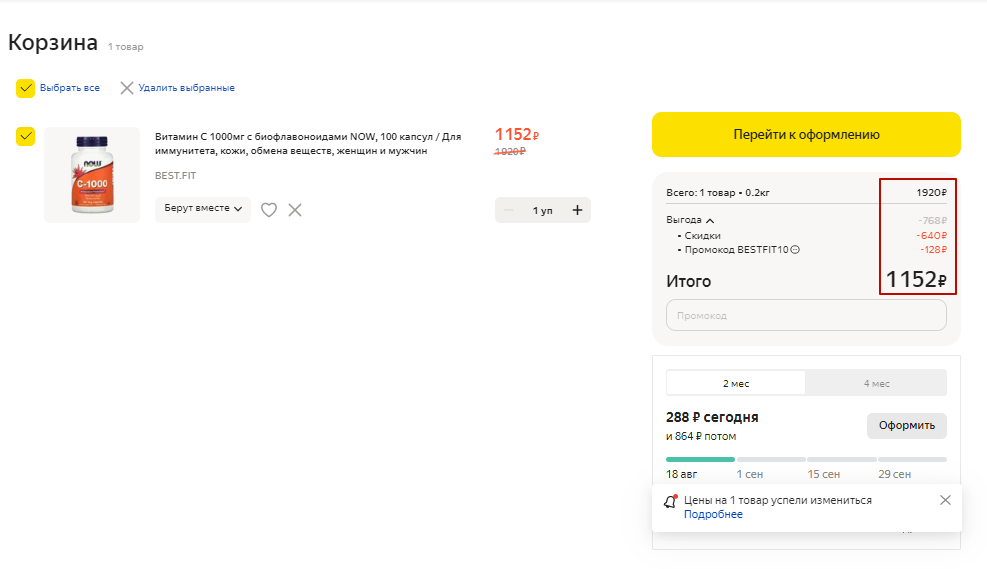
Task: Switch to the 4 мес installment tab
Action: [x=876, y=383]
